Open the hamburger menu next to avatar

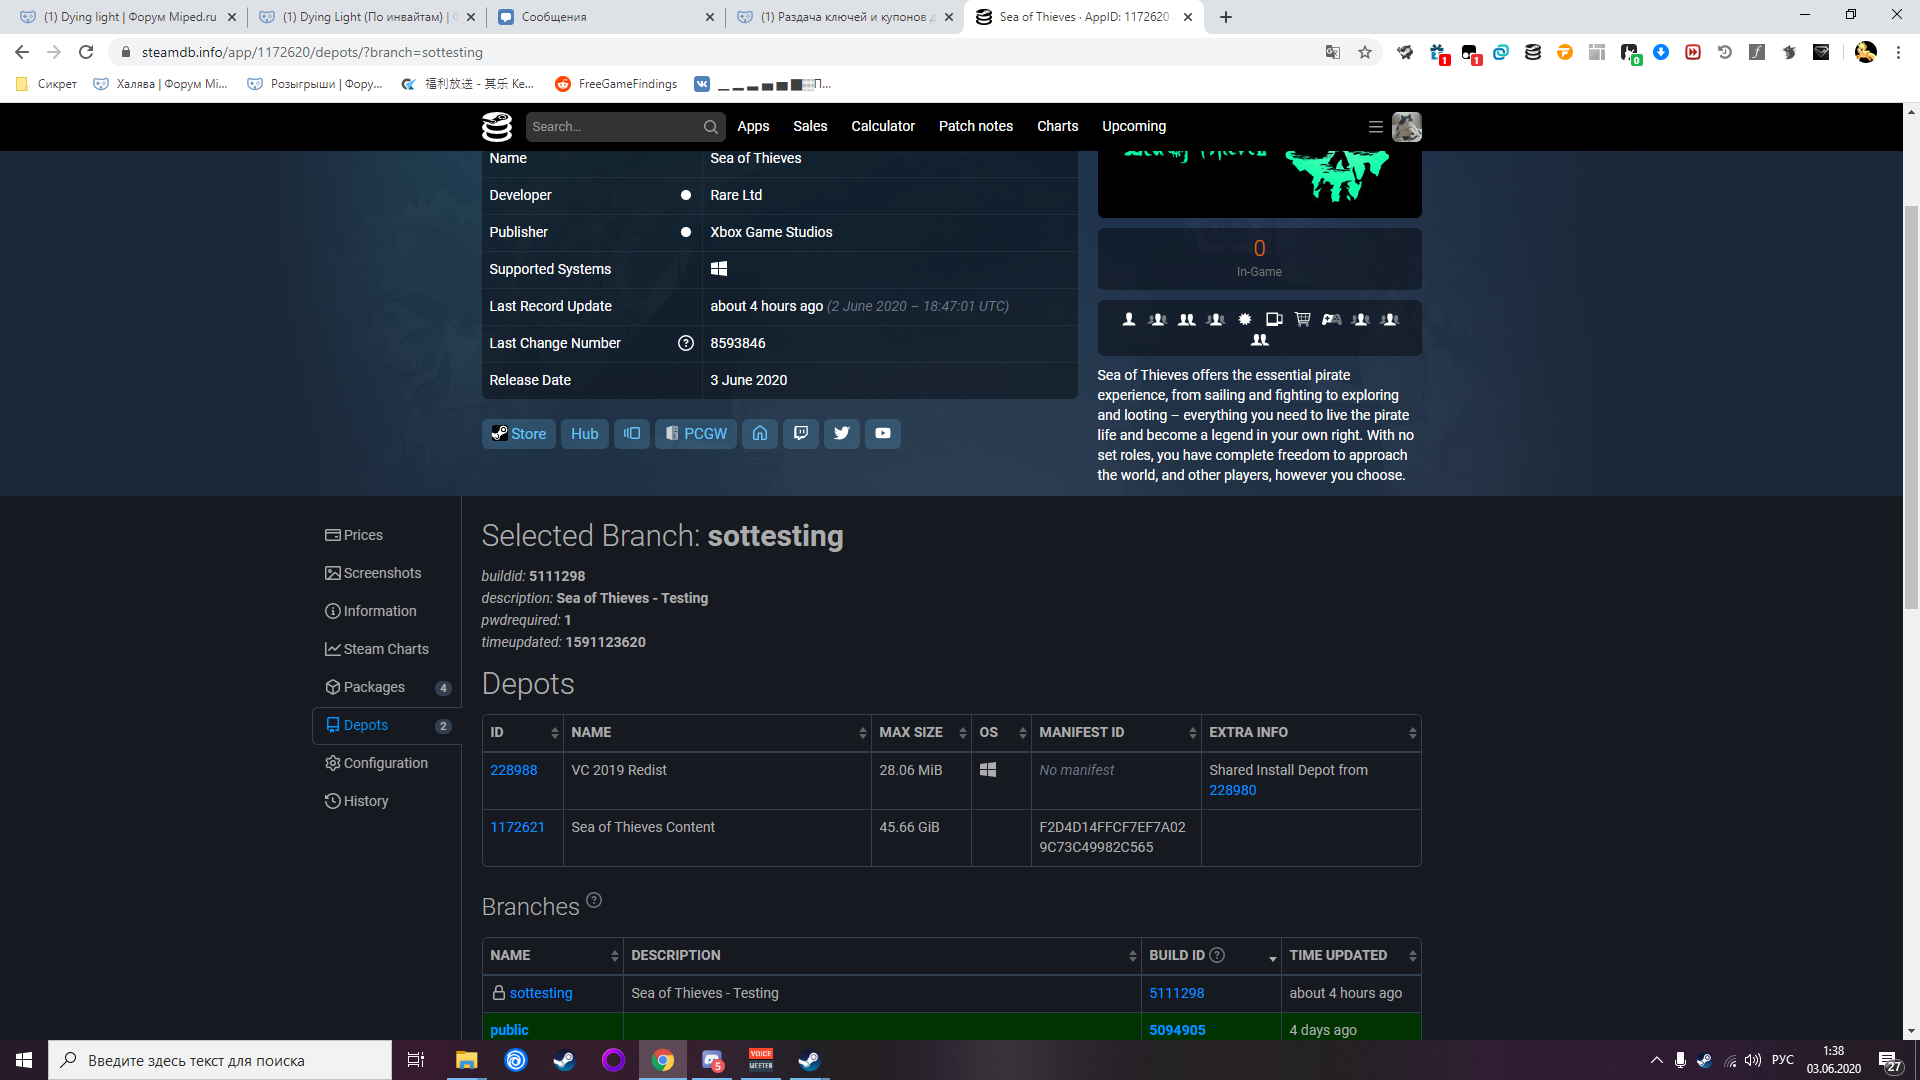pyautogui.click(x=1376, y=127)
